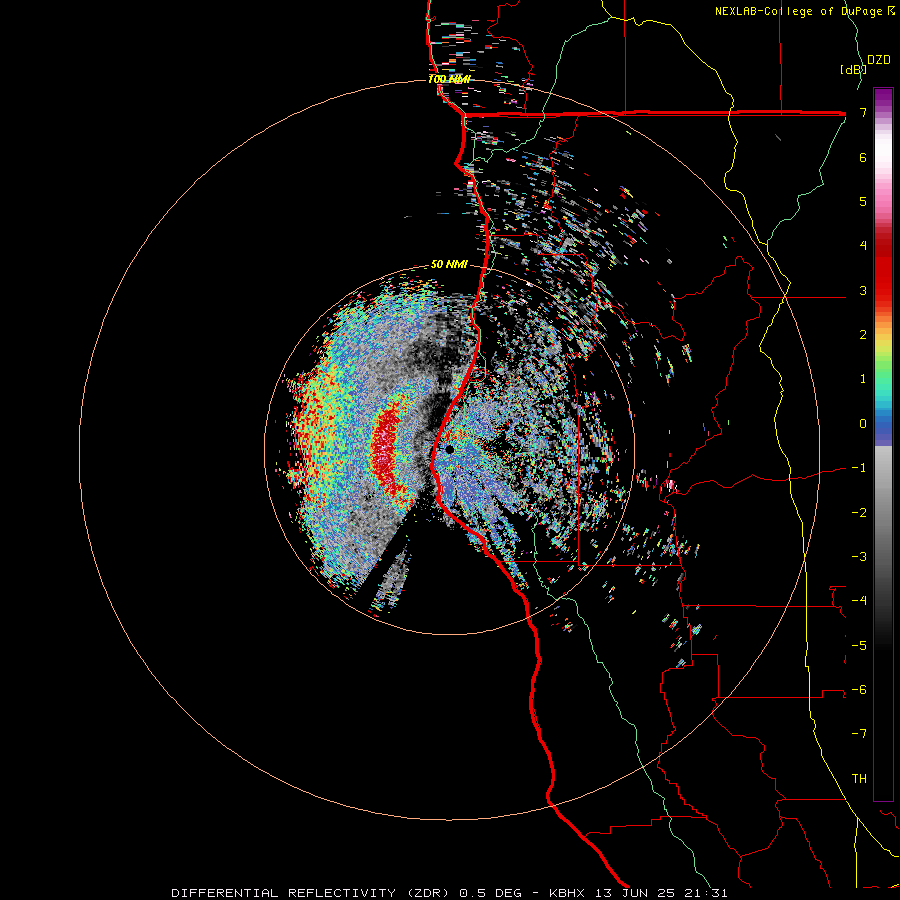Image resolution: width=900 pixels, height=900 pixels.
Task: Click the 100 NMI range ring label
Action: pyautogui.click(x=449, y=79)
